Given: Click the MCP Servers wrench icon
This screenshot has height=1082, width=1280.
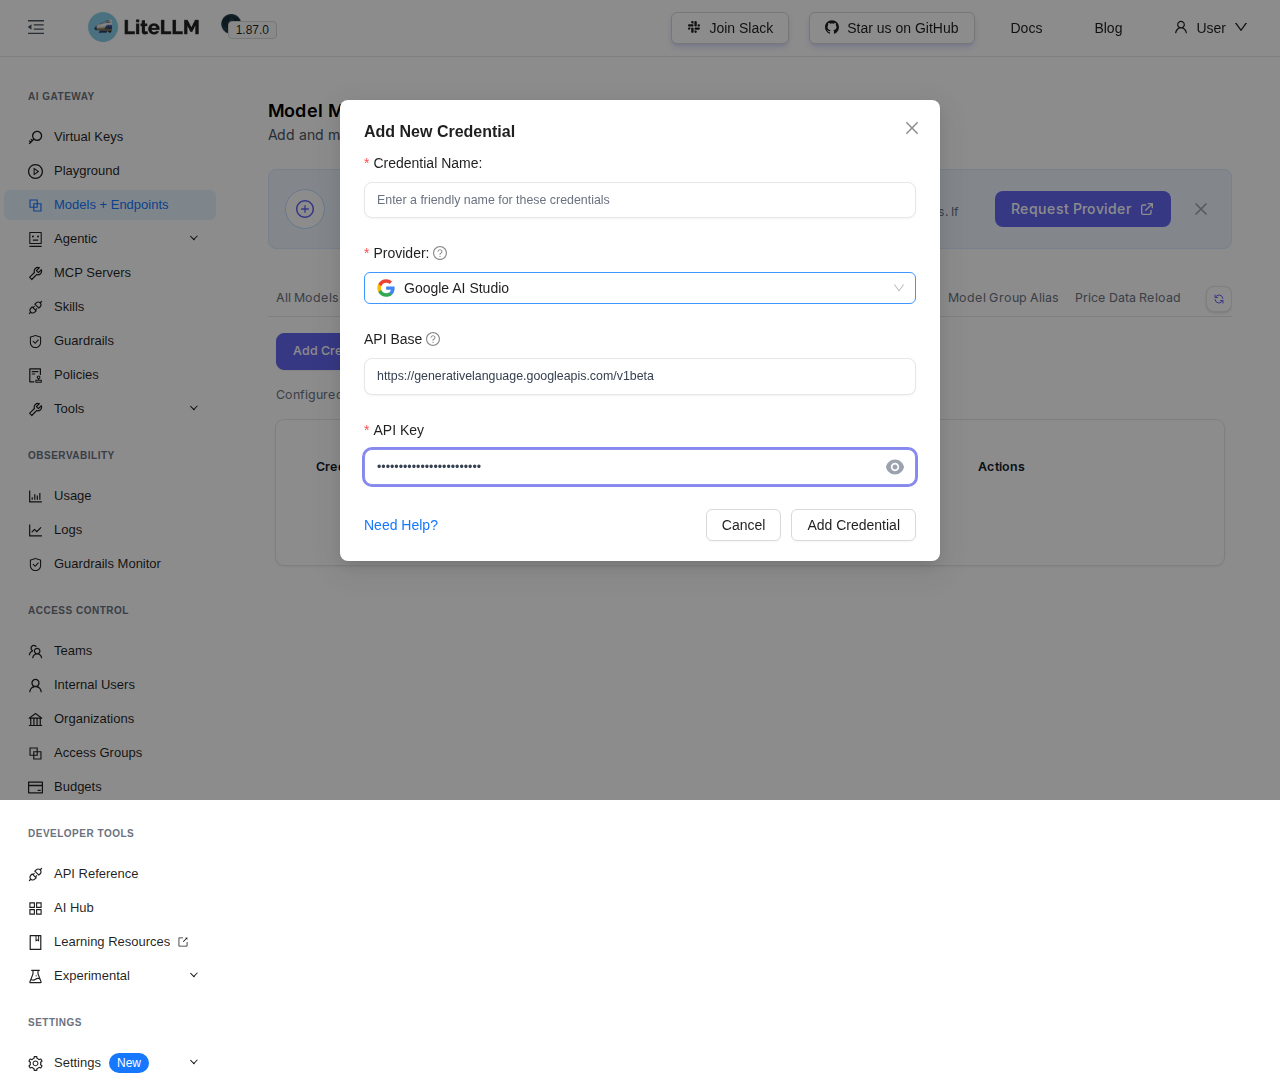Looking at the screenshot, I should click(36, 273).
